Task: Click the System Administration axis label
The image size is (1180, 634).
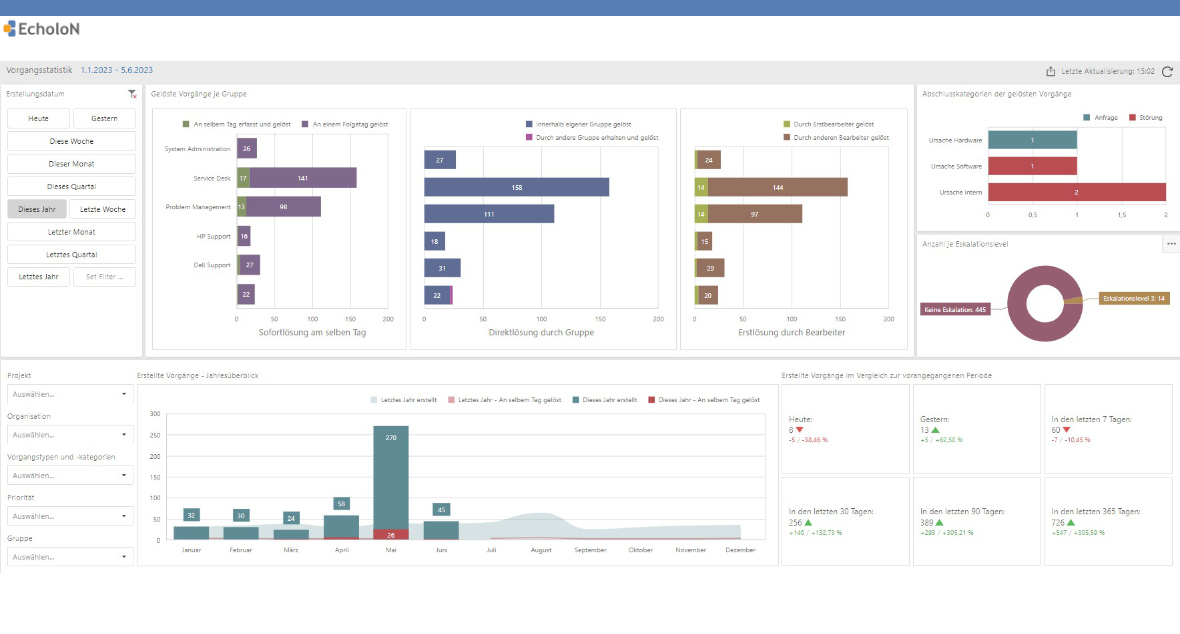Action: pos(197,149)
